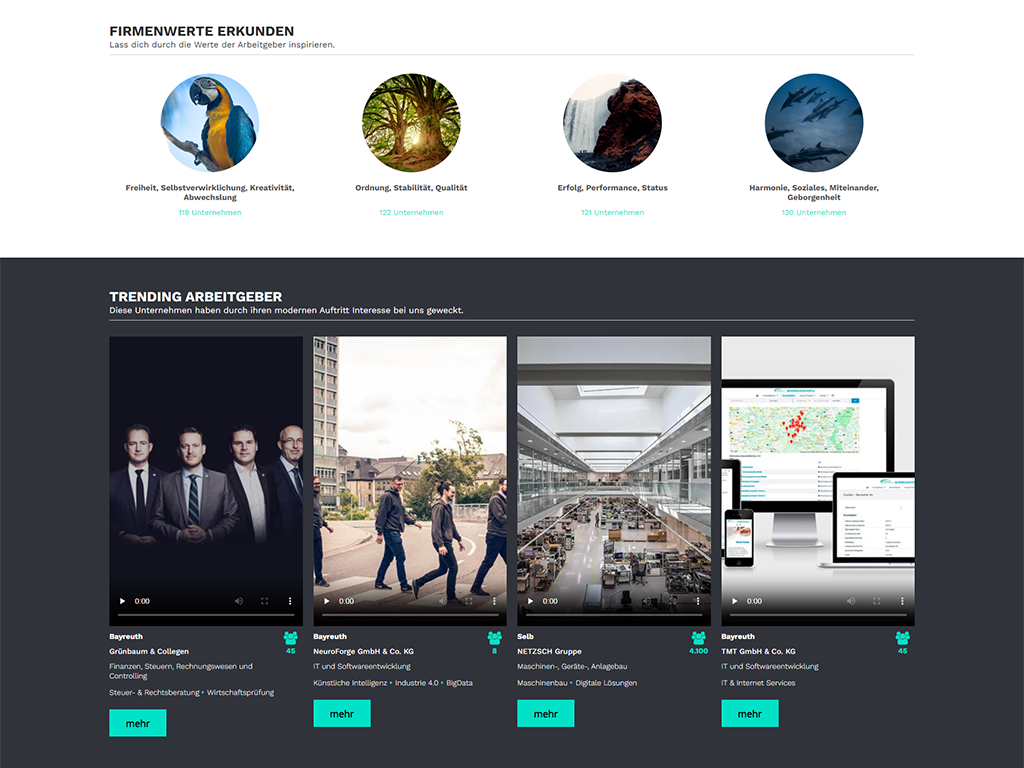Toggle mute on the TMT GmbH video
This screenshot has height=768, width=1024.
coord(850,601)
